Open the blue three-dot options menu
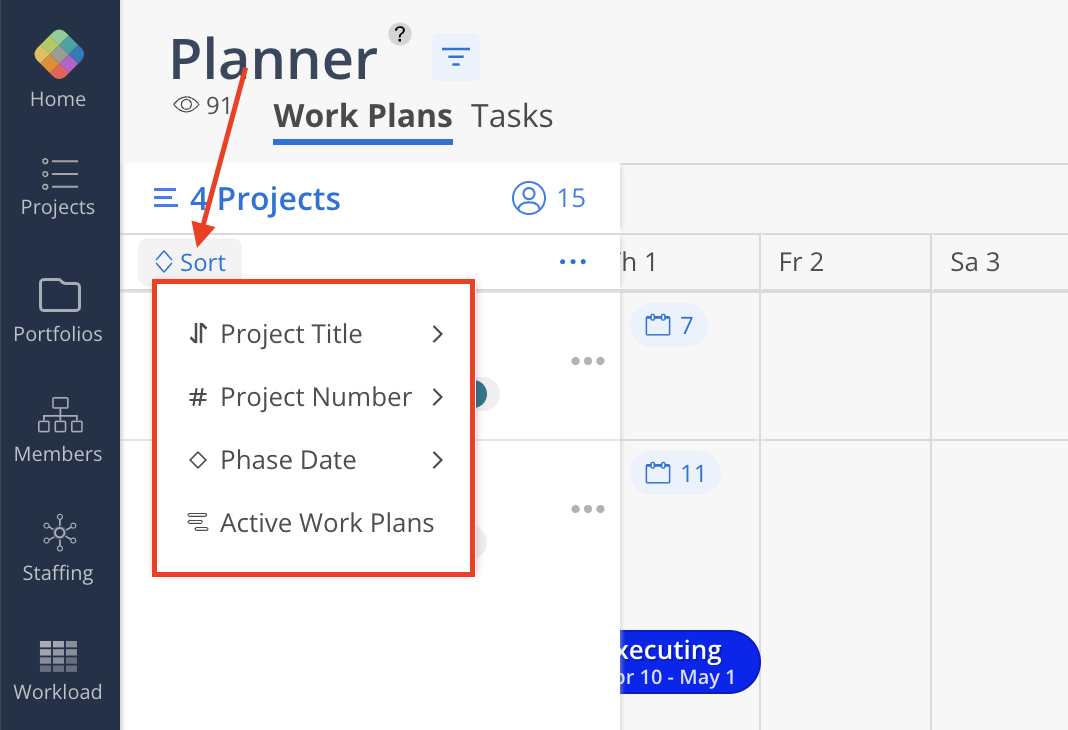 [x=573, y=262]
